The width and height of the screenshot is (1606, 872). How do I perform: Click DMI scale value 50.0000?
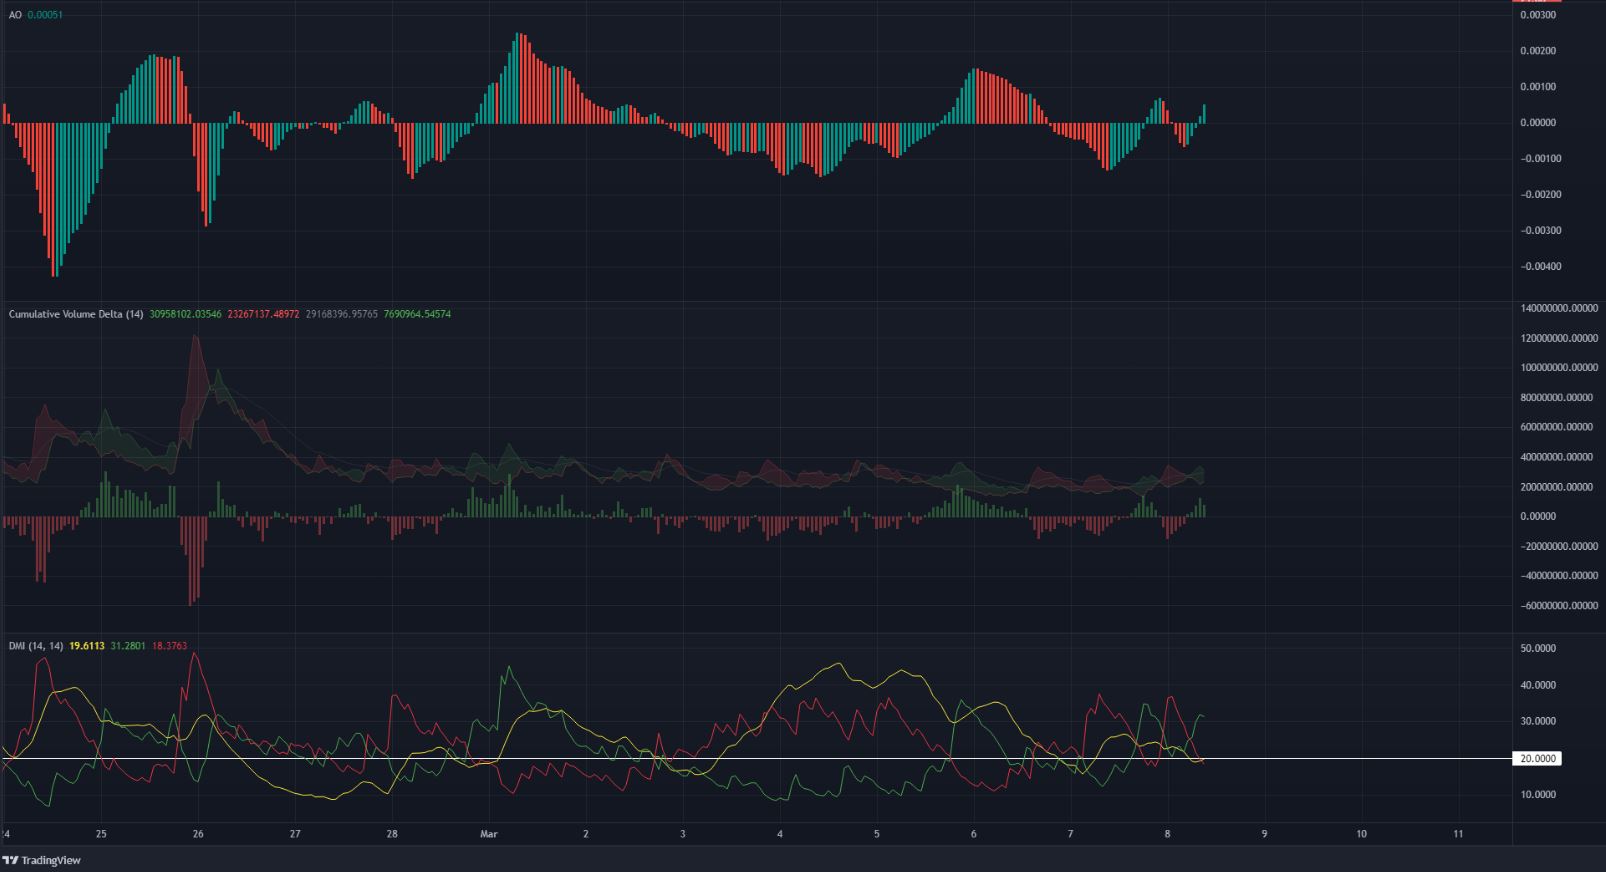(x=1538, y=649)
